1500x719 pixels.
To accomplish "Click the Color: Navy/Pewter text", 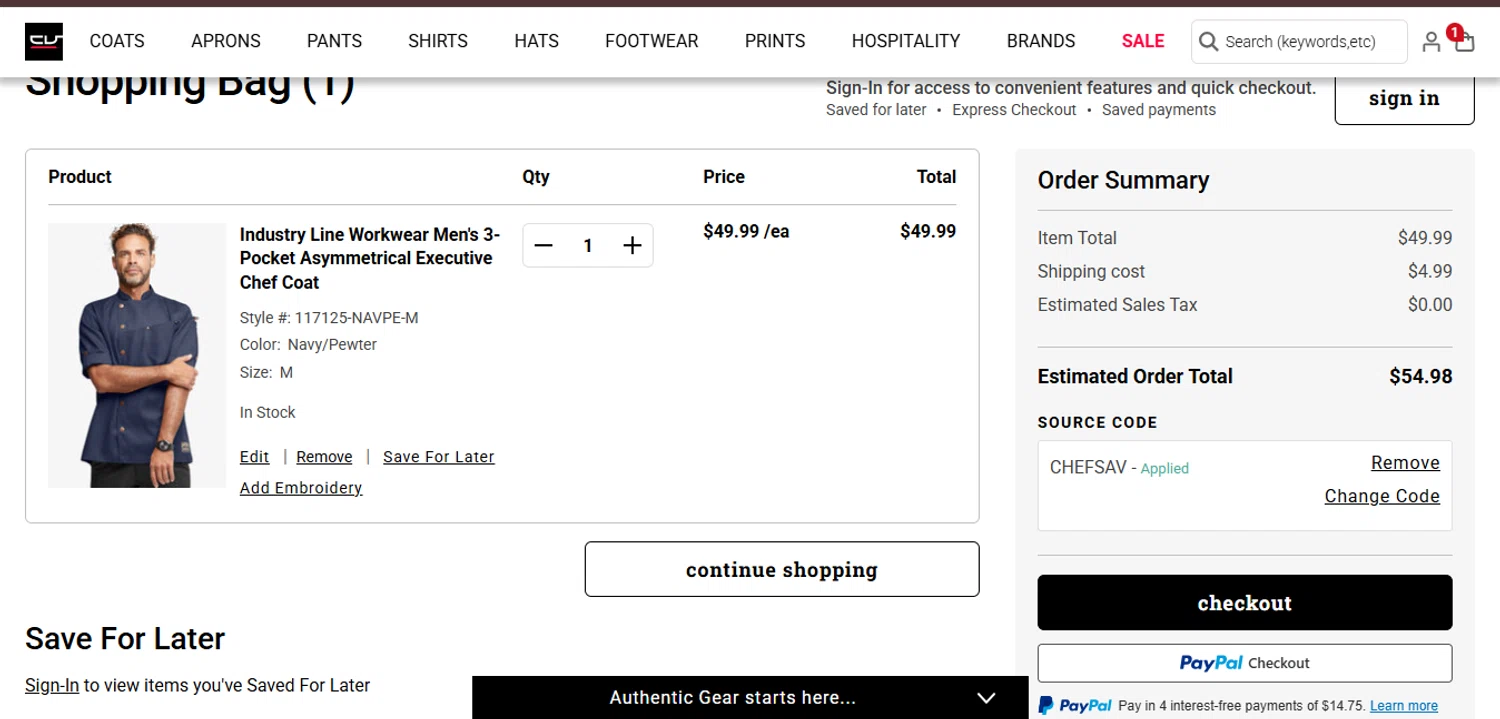I will 308,345.
